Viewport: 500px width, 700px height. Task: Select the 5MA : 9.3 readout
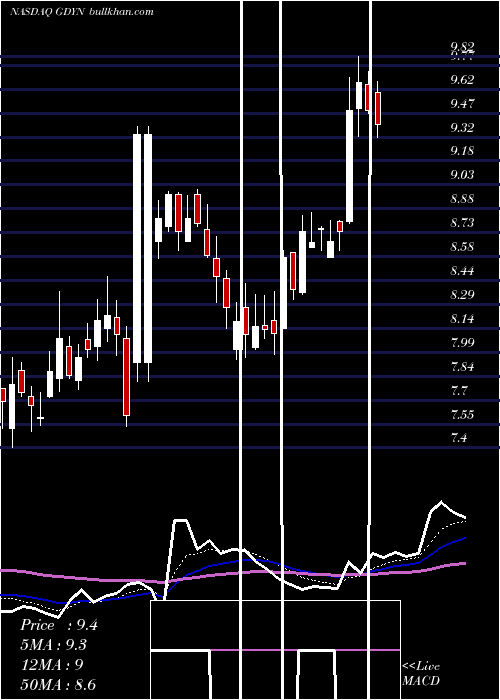pos(54,645)
